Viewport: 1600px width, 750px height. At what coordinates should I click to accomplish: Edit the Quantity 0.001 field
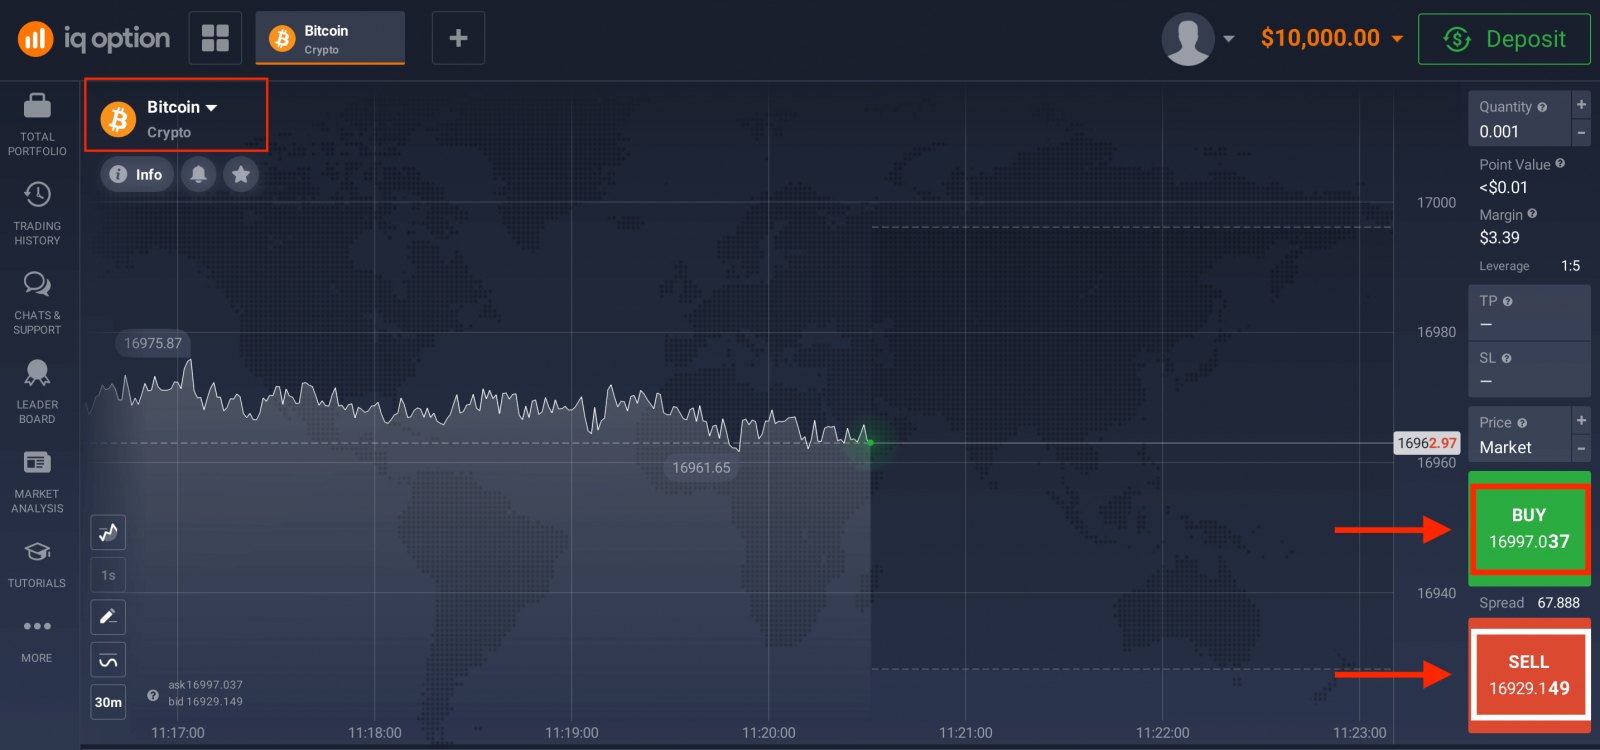1519,119
